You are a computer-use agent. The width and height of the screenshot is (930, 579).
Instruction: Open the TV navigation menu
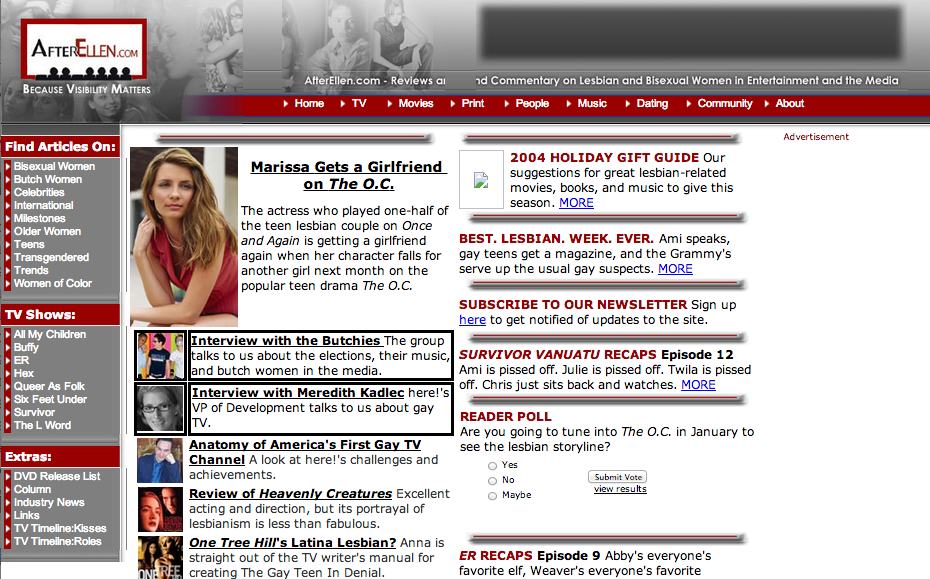click(x=359, y=103)
